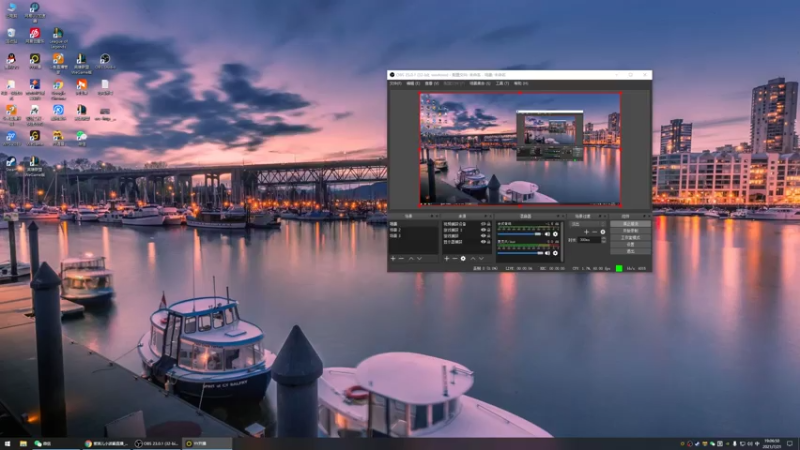This screenshot has height=450, width=800.
Task: Hide the 视频捕获设备 source with its eye icon
Action: click(x=484, y=224)
